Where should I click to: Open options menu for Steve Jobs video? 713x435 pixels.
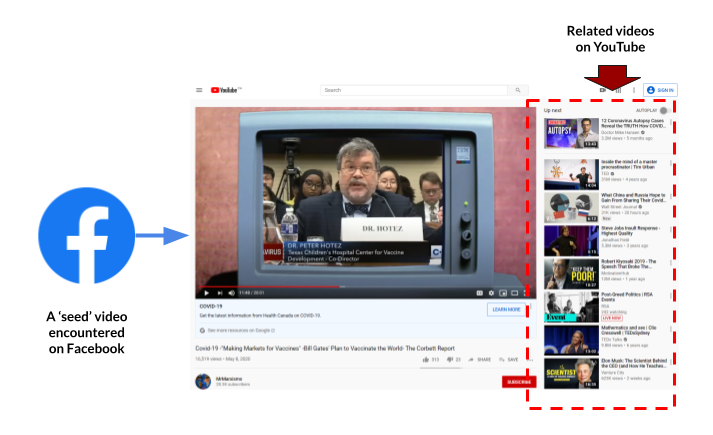click(671, 230)
